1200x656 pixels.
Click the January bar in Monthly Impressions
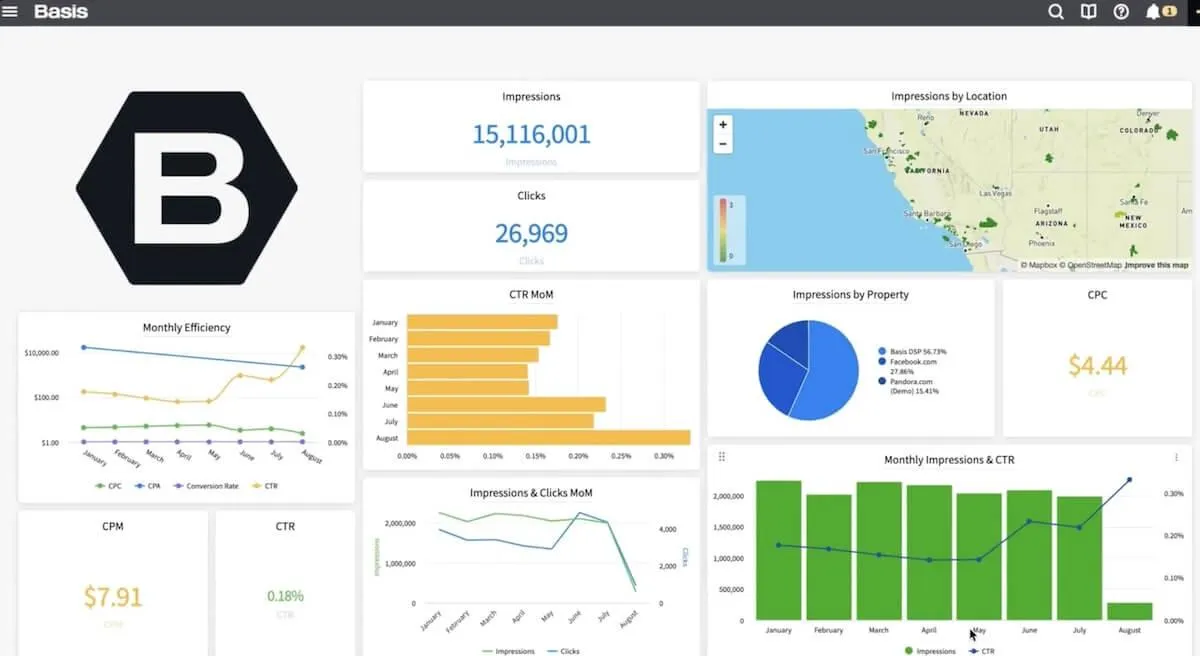click(x=778, y=551)
